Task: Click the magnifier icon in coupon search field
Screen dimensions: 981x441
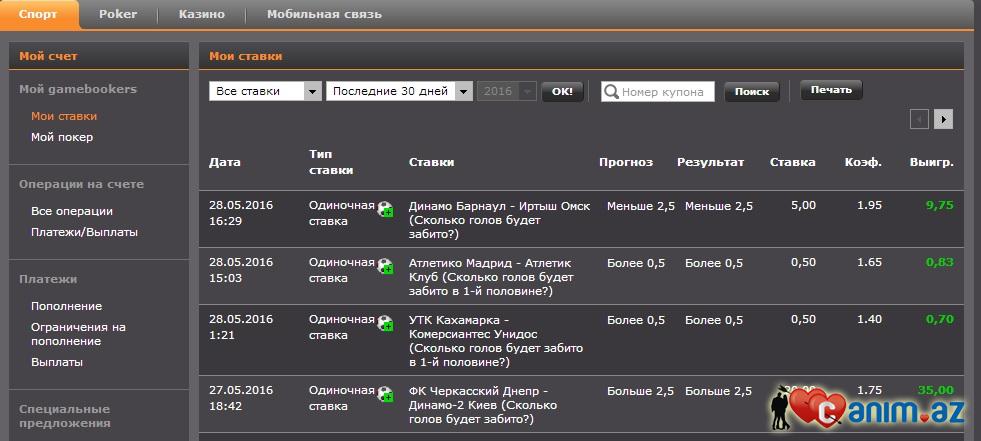Action: tap(610, 92)
